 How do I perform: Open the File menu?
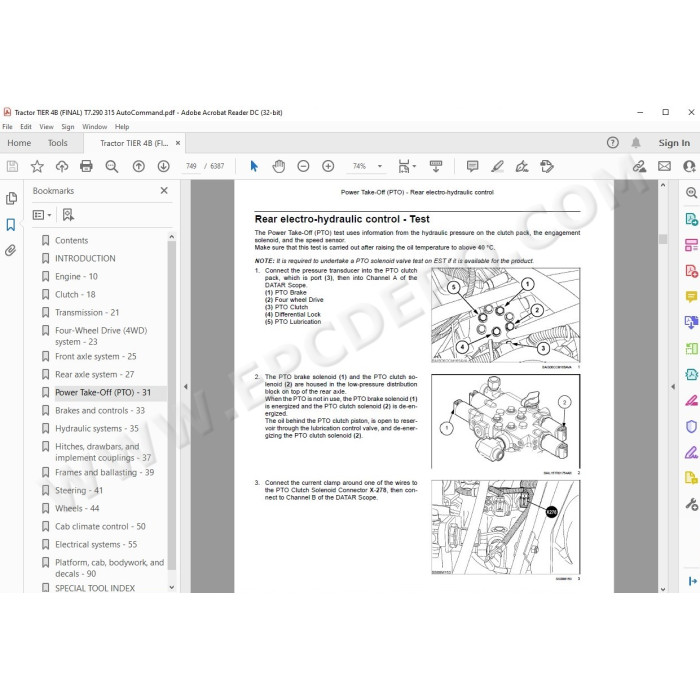pos(8,127)
